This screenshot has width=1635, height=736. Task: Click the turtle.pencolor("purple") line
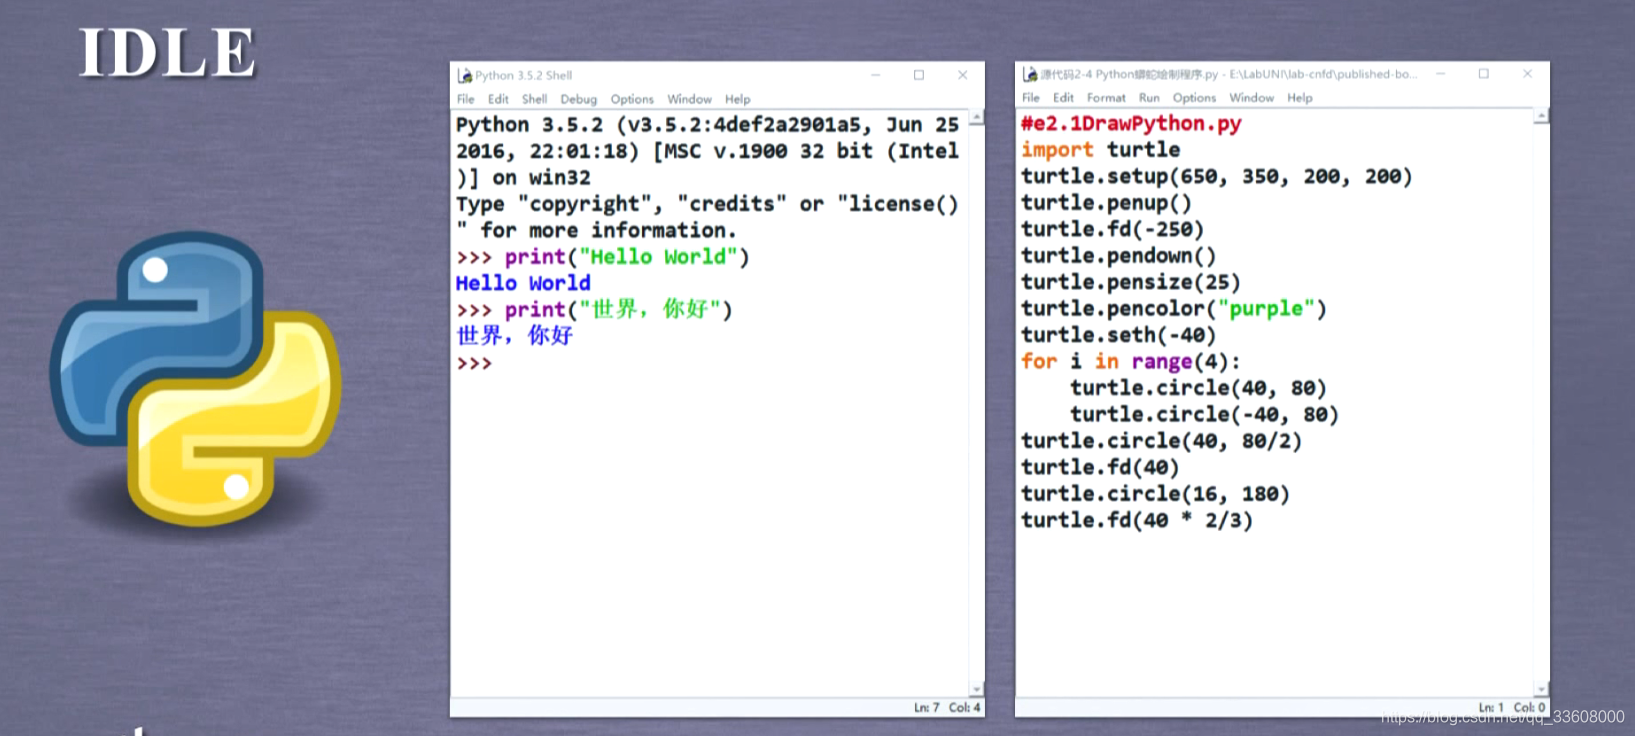pyautogui.click(x=1174, y=309)
